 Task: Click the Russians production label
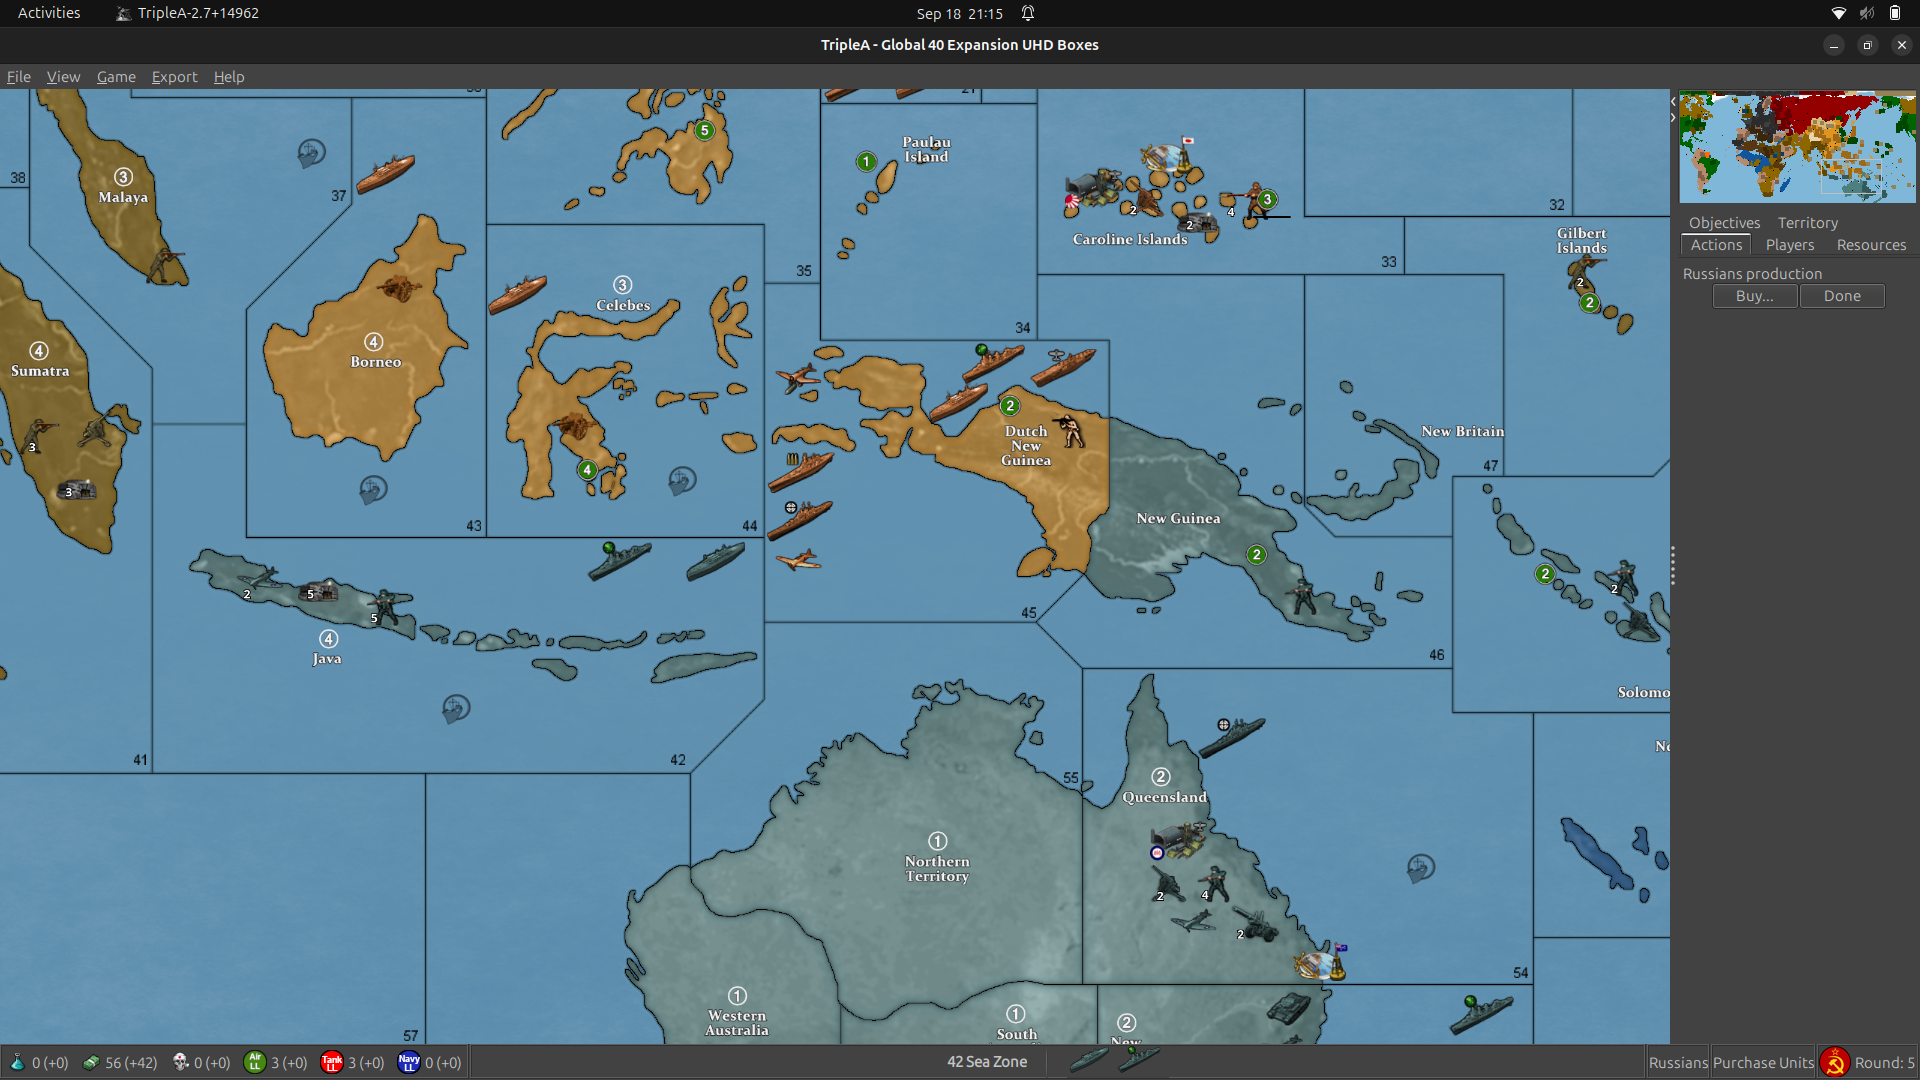(1752, 274)
